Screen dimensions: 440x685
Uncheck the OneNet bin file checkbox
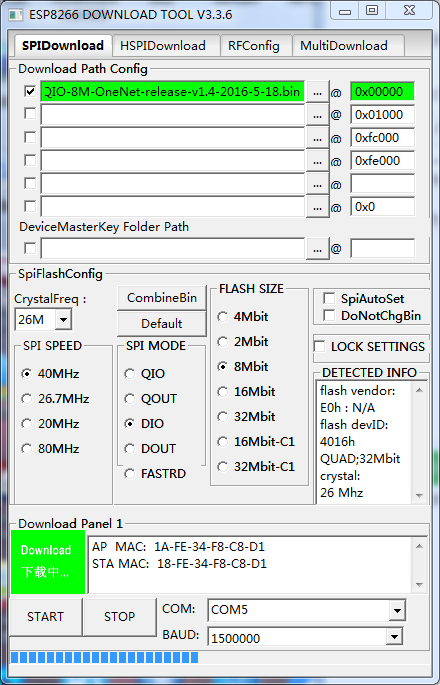30,91
